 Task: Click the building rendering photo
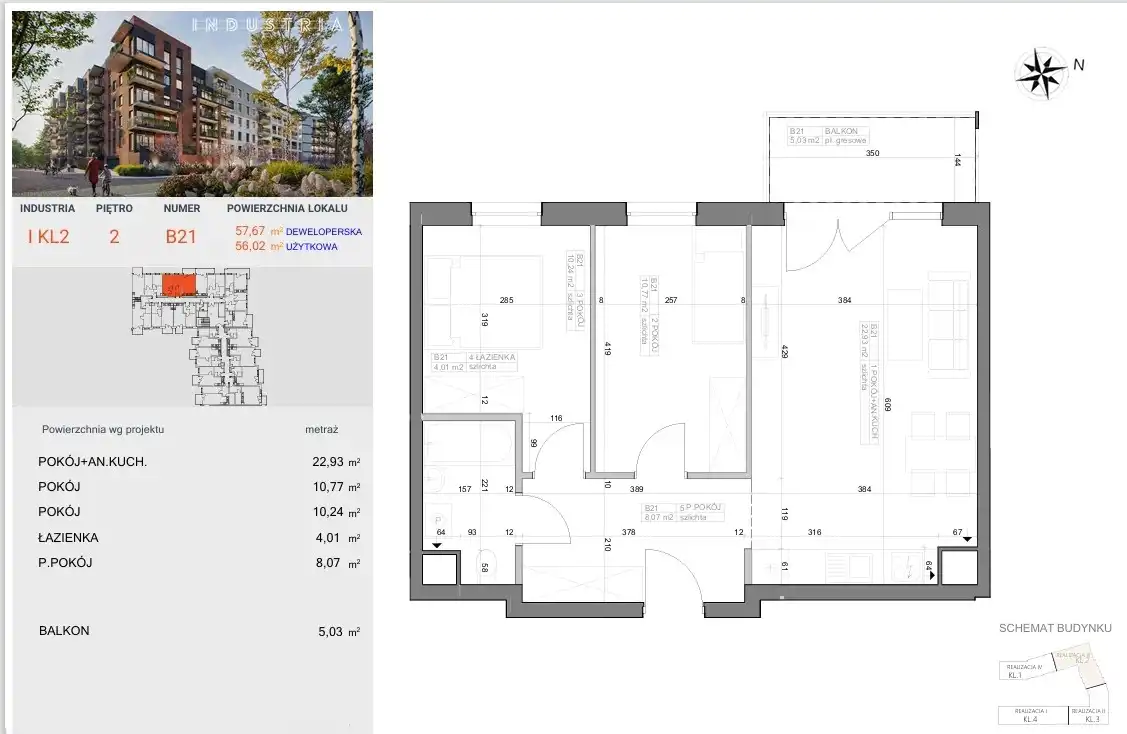pos(192,104)
